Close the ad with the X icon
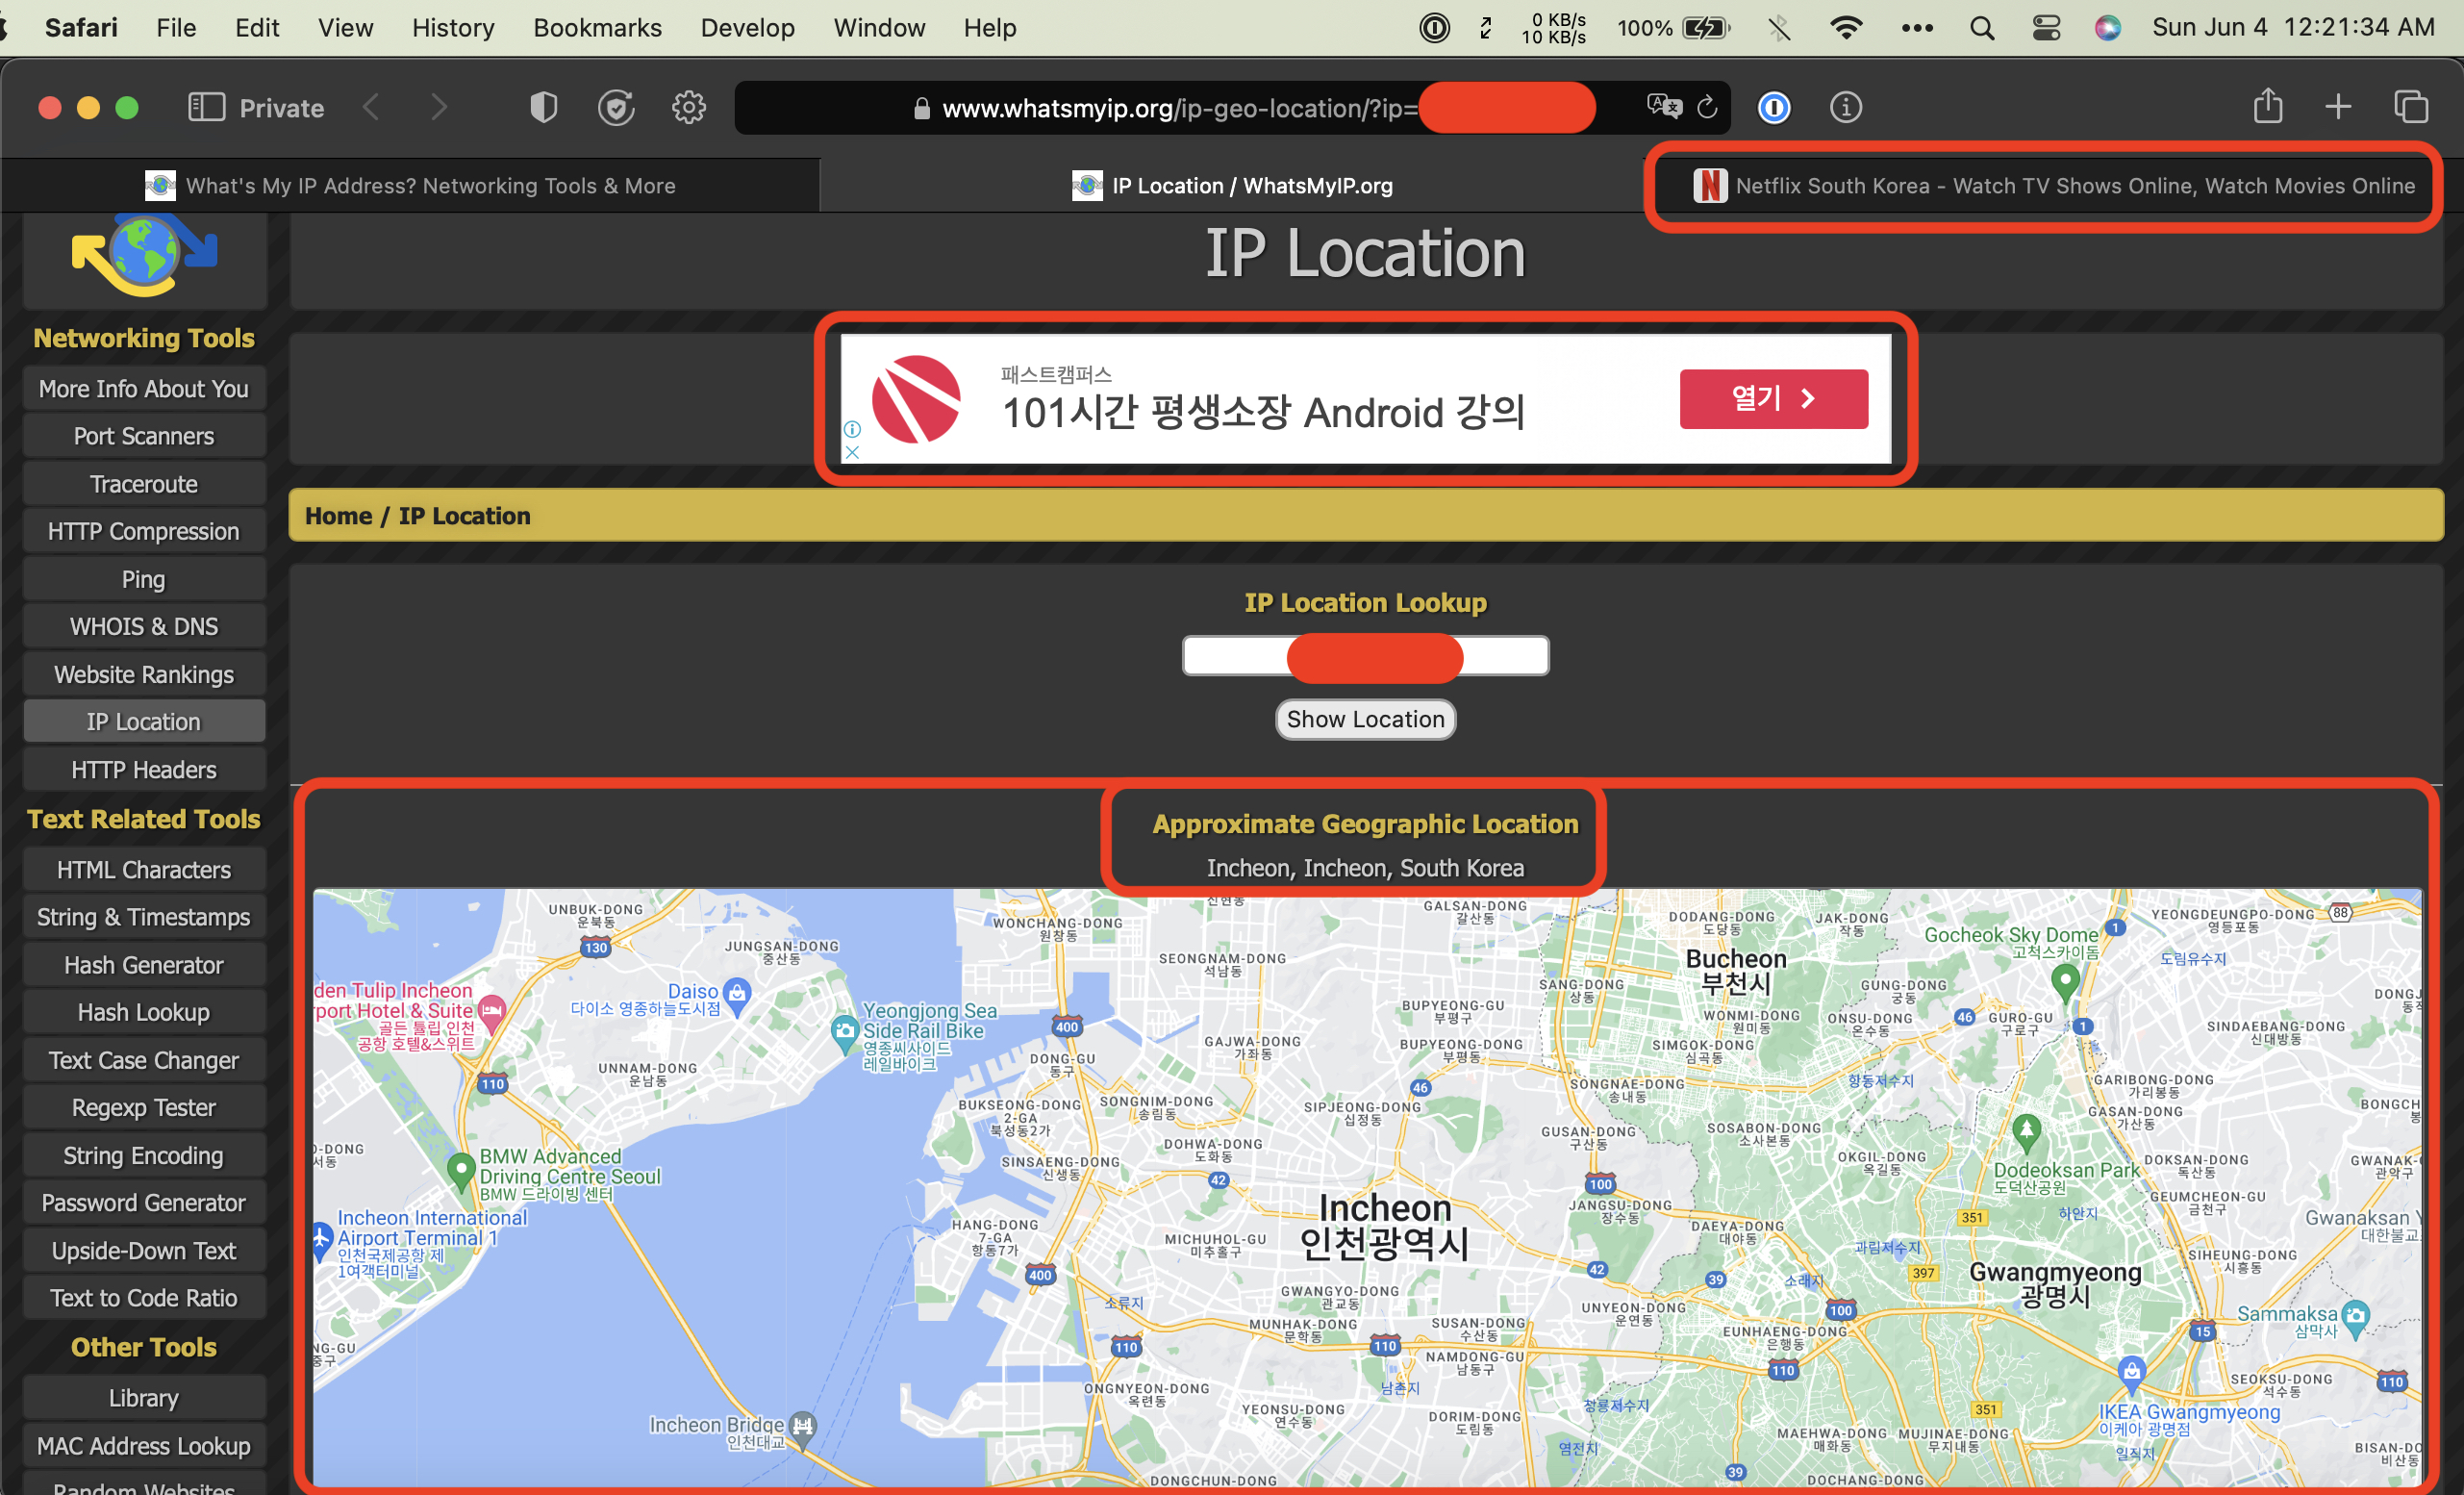Screen dimensions: 2464x1495 click(x=852, y=452)
